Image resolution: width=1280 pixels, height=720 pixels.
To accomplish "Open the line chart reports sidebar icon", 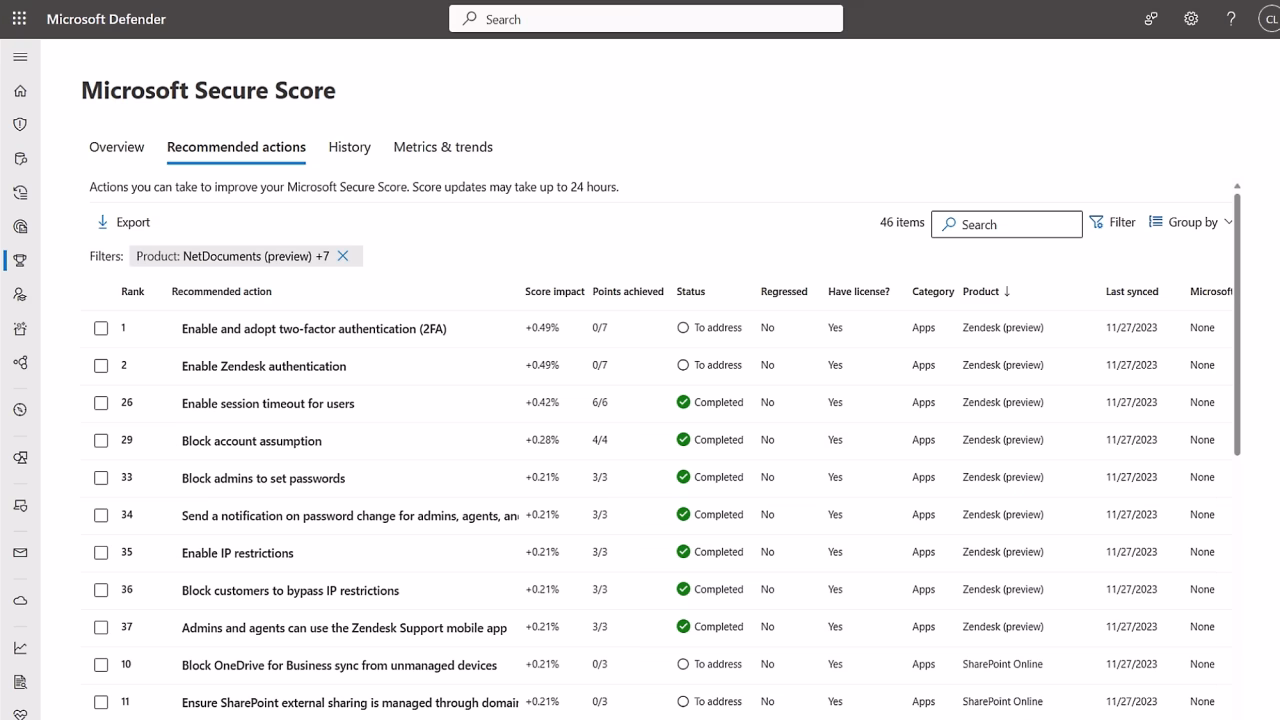I will tap(20, 648).
